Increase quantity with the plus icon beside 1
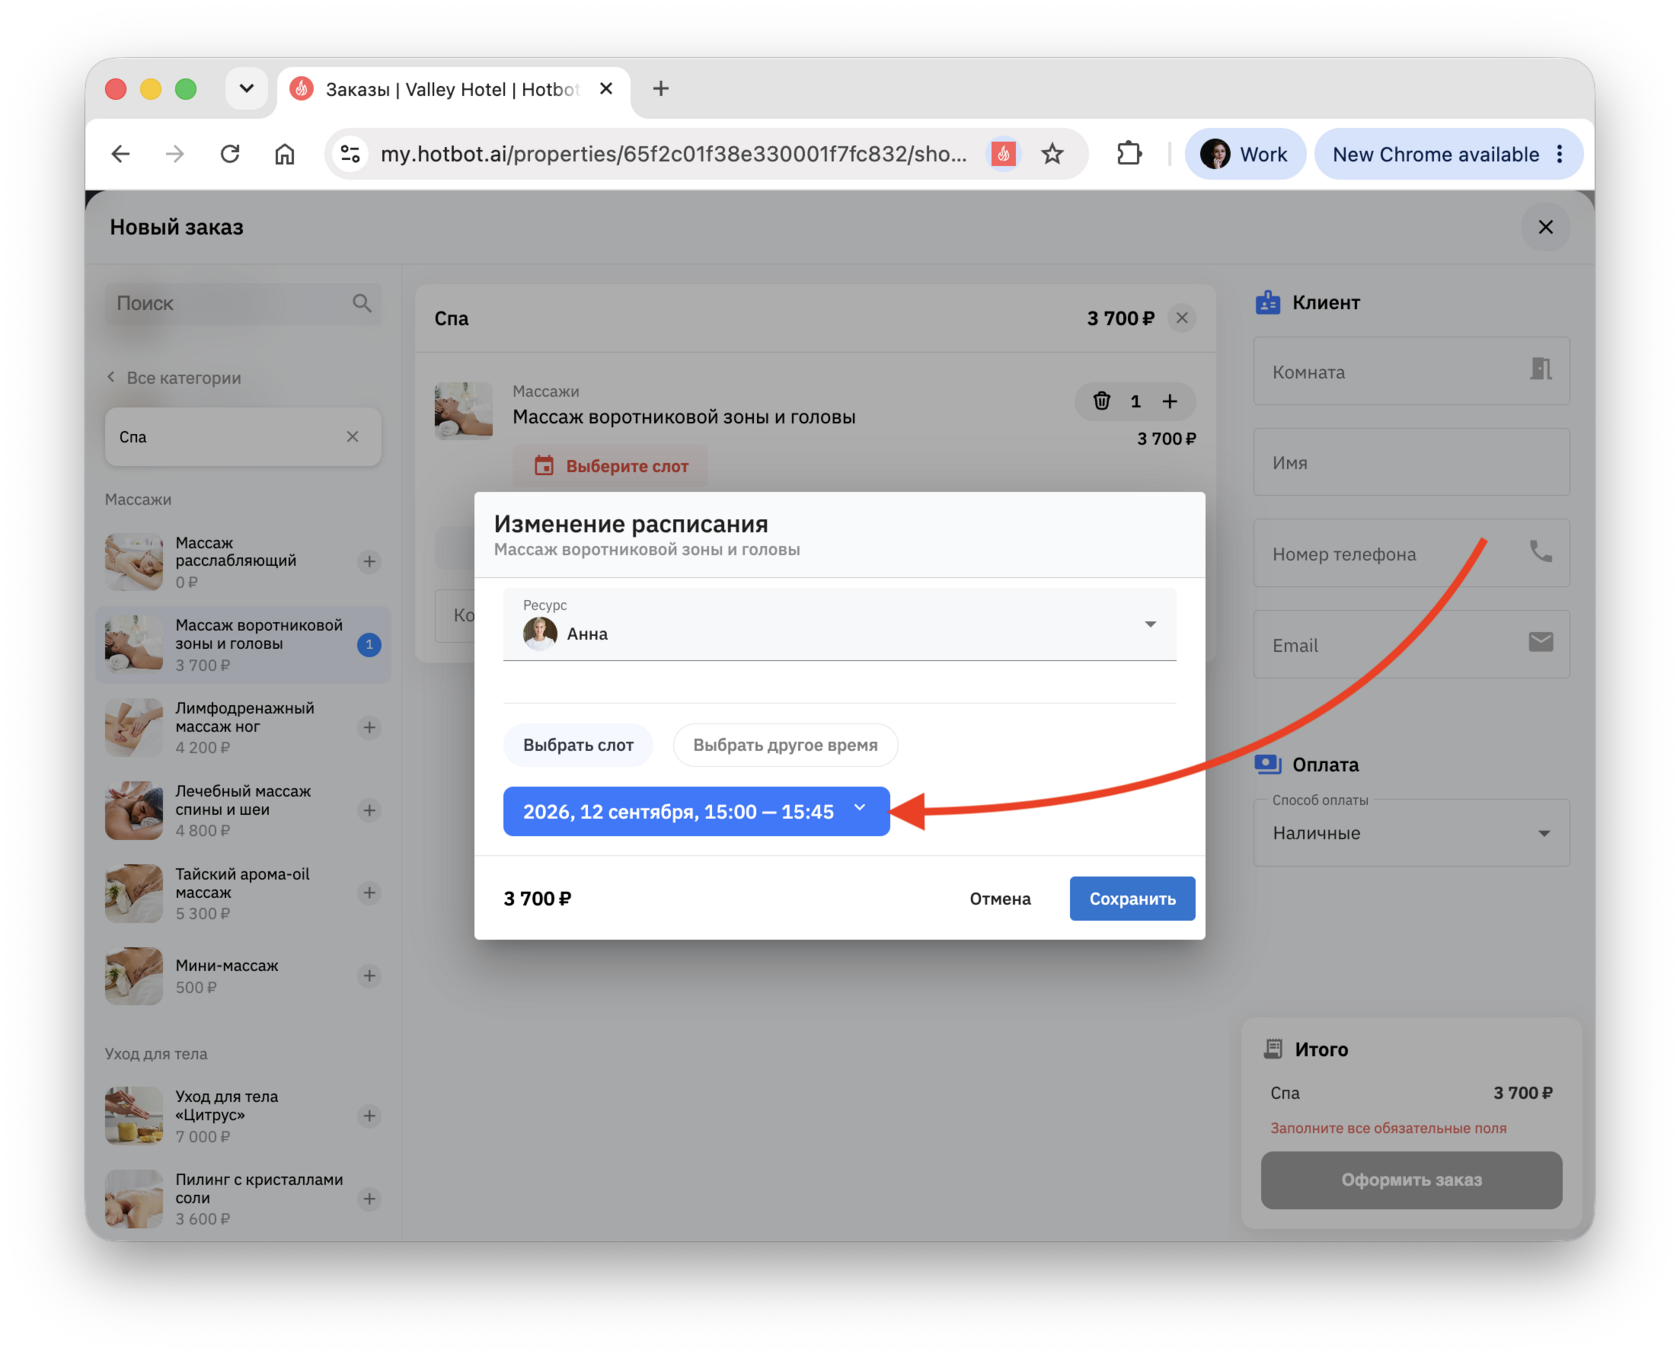The width and height of the screenshot is (1680, 1354). (1169, 401)
